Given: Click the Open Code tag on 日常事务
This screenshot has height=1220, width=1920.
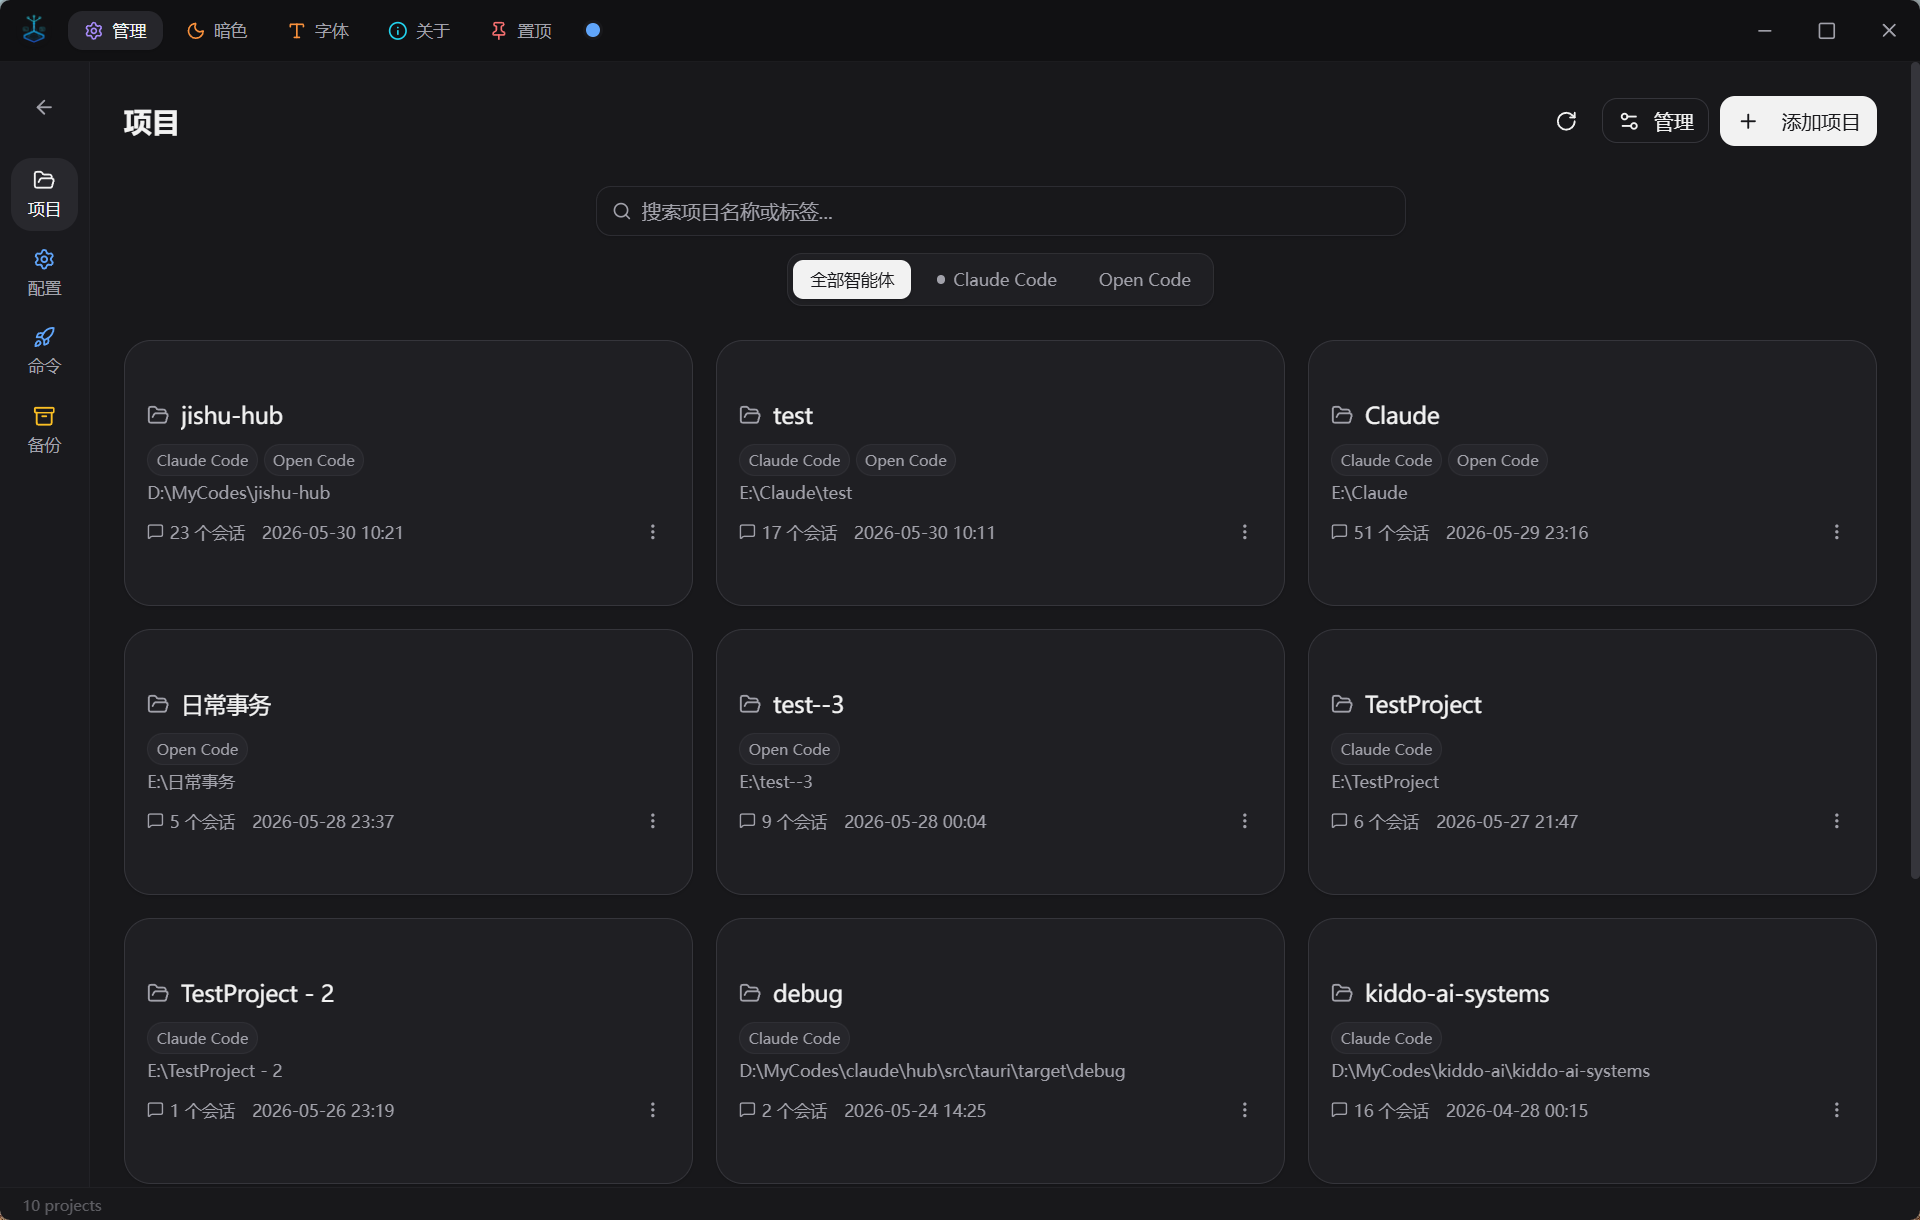Looking at the screenshot, I should click(197, 749).
